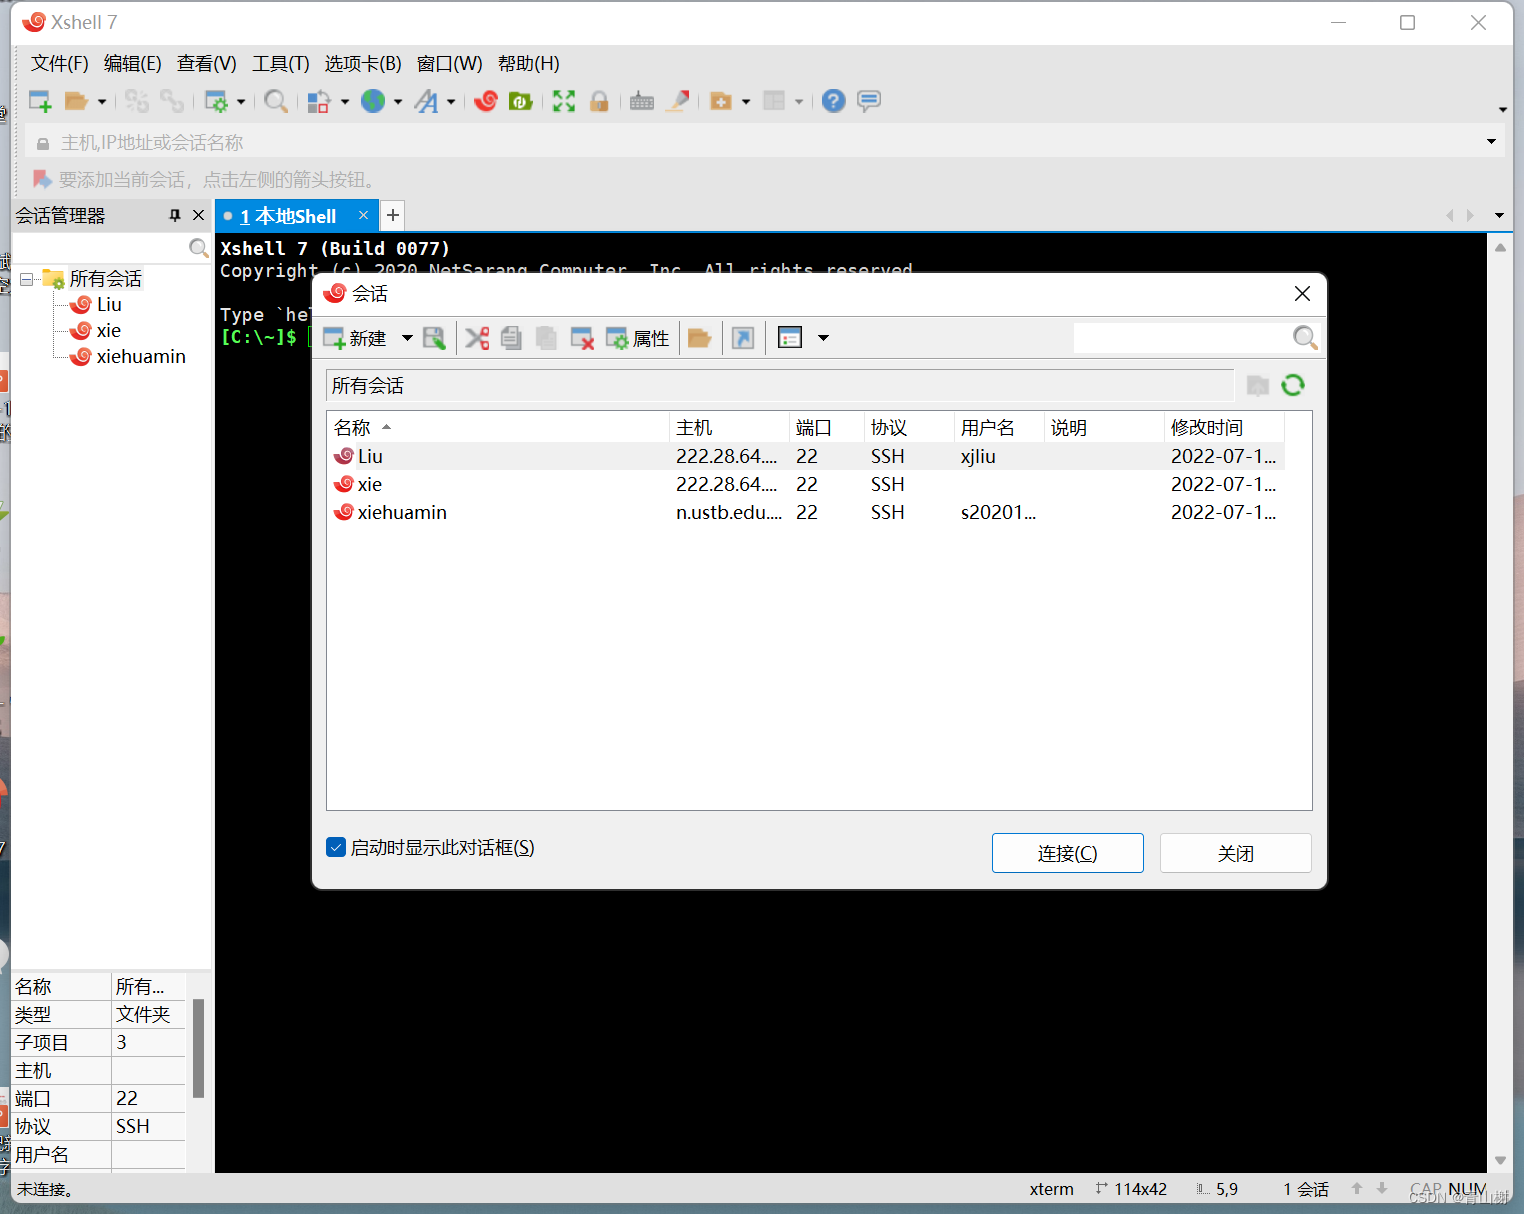
Task: Click the list view mode icon in dialog
Action: 790,338
